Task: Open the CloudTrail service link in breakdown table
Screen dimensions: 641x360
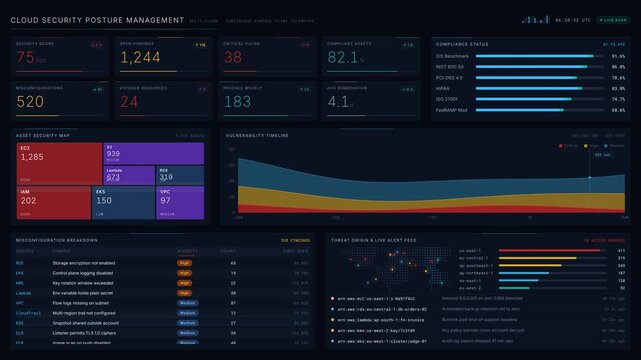Action: [28, 313]
